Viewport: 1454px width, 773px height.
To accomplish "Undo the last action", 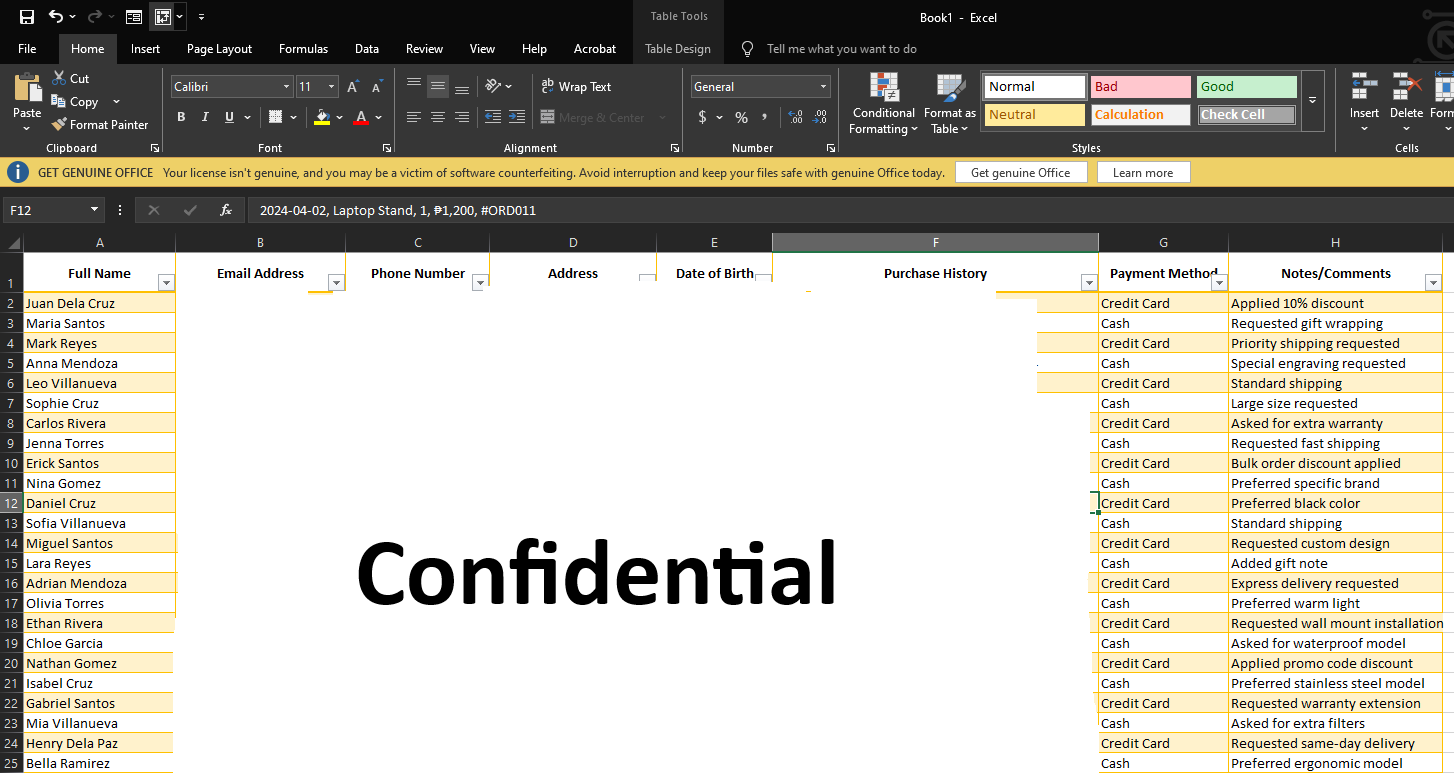I will point(56,16).
